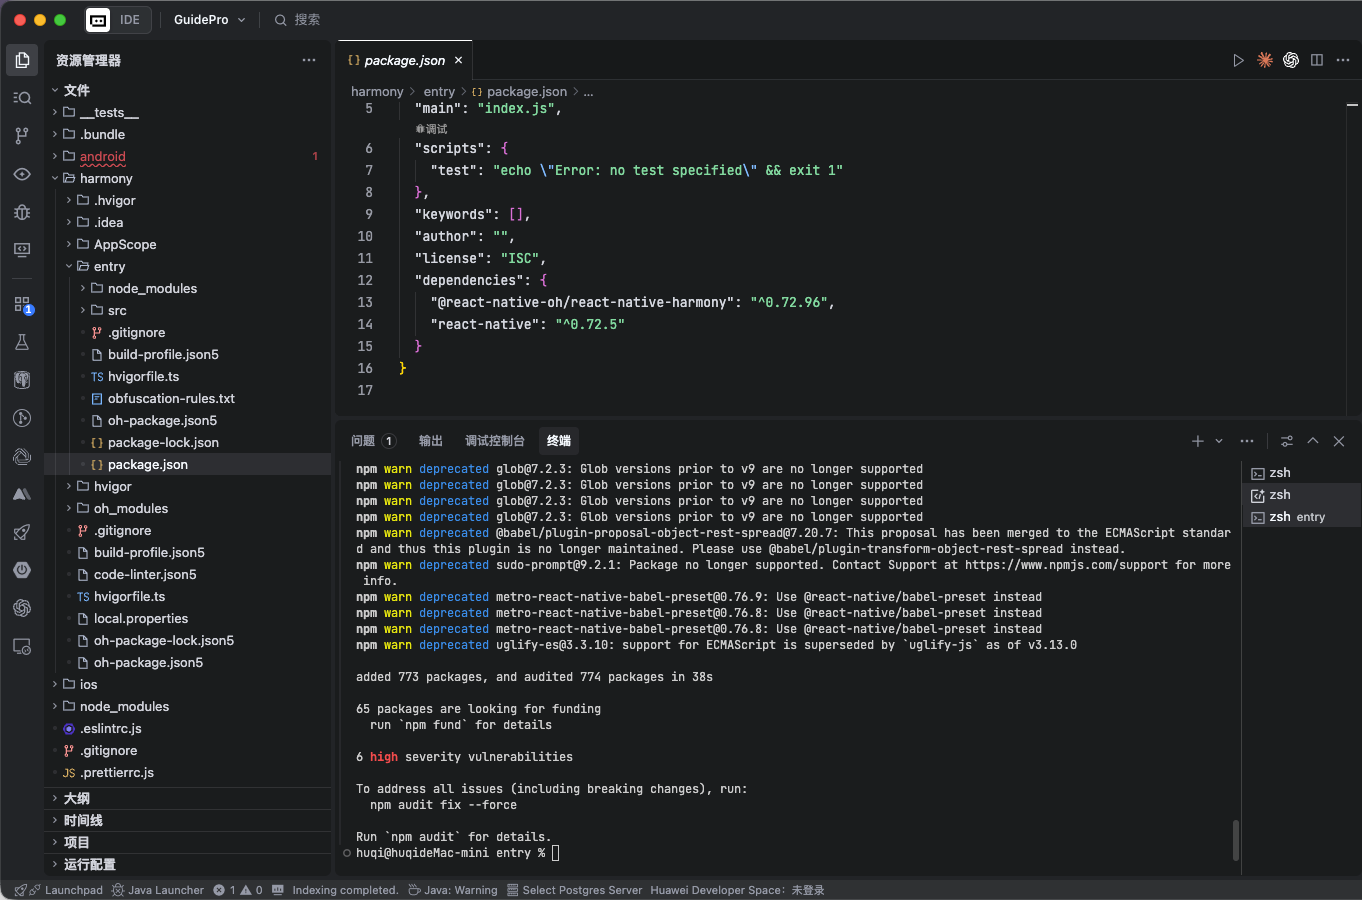Click the orange starburst icon in editor toolbar

(1265, 60)
